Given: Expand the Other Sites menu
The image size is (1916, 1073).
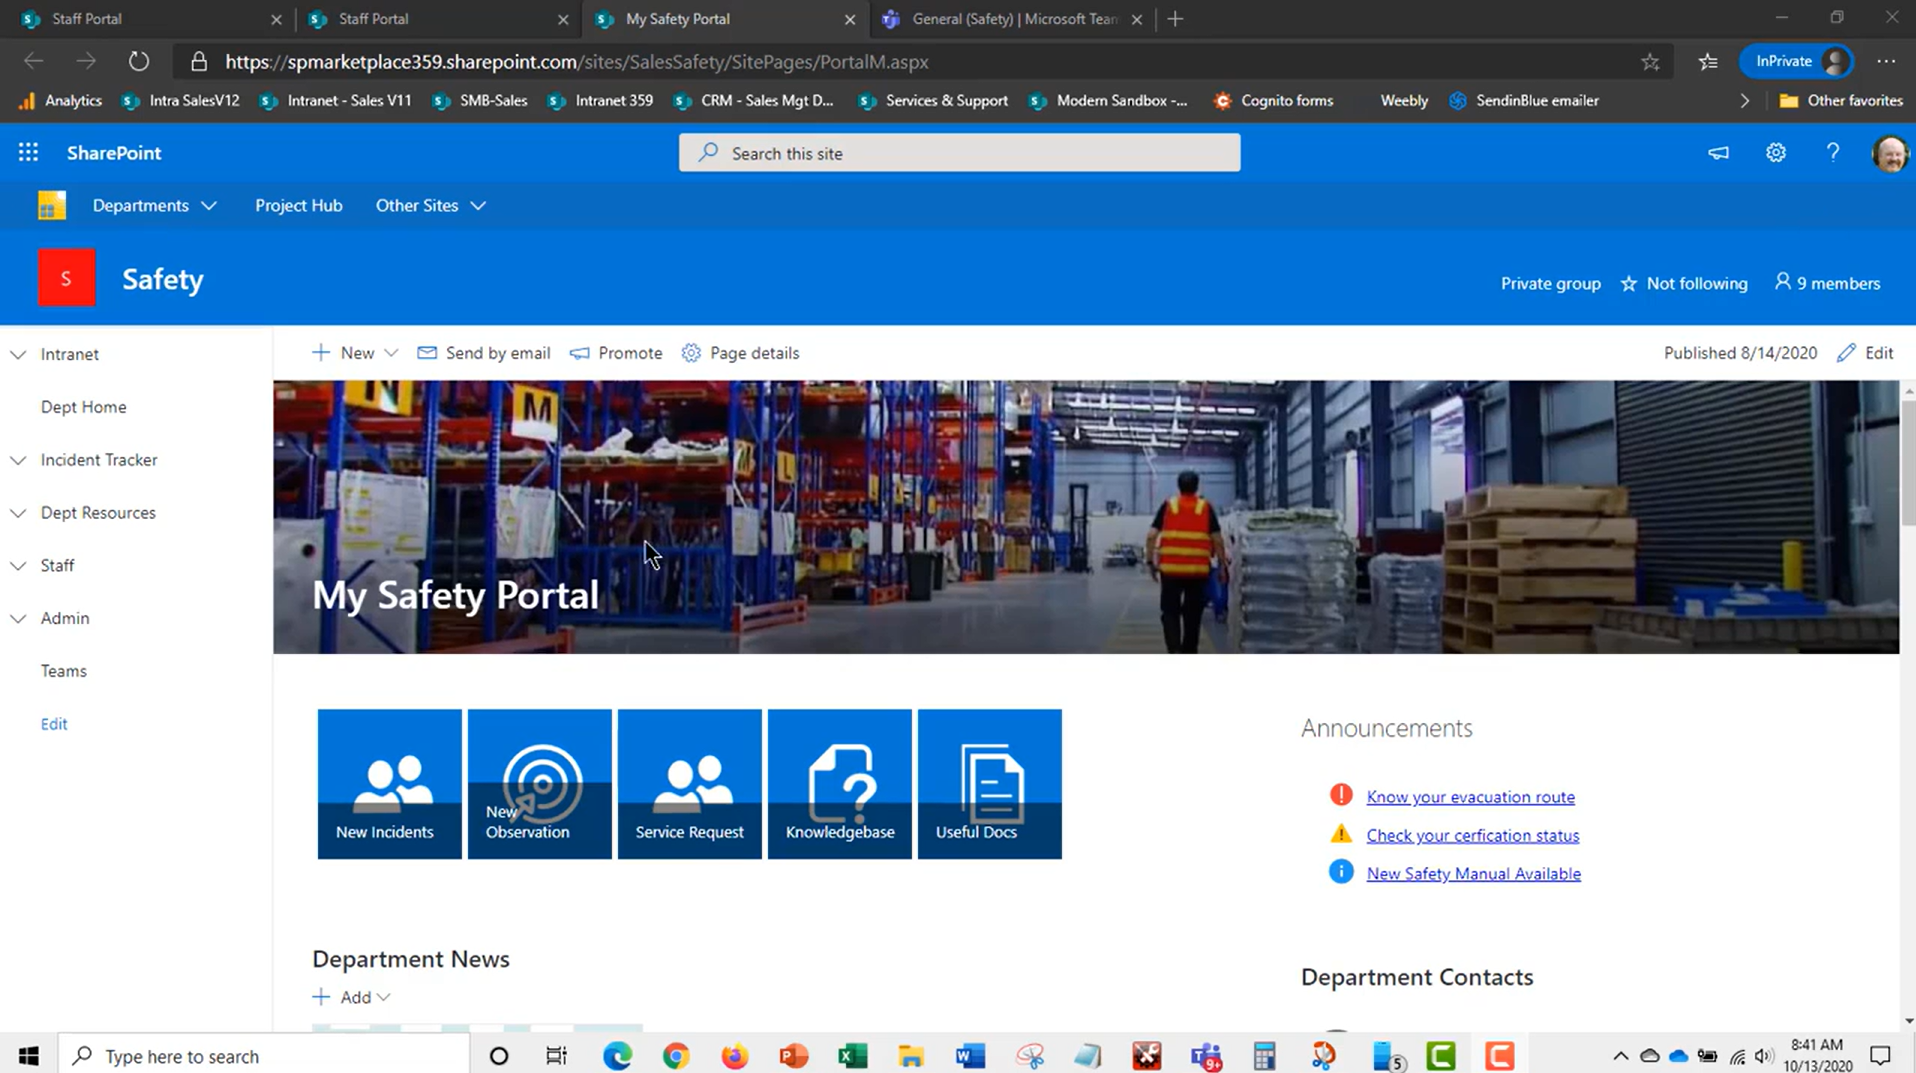Looking at the screenshot, I should pyautogui.click(x=430, y=205).
